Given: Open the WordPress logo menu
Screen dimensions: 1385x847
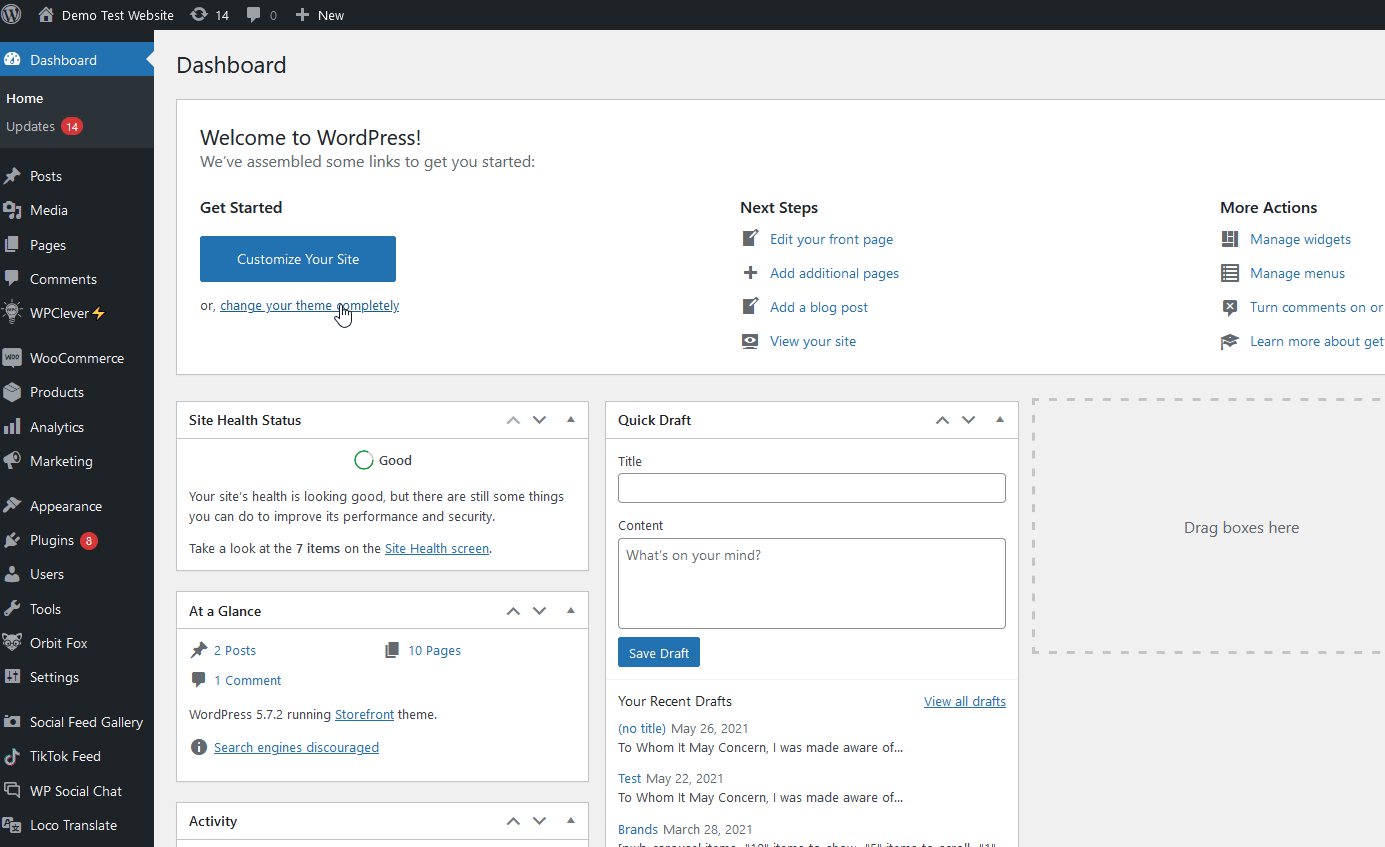Looking at the screenshot, I should [x=12, y=15].
